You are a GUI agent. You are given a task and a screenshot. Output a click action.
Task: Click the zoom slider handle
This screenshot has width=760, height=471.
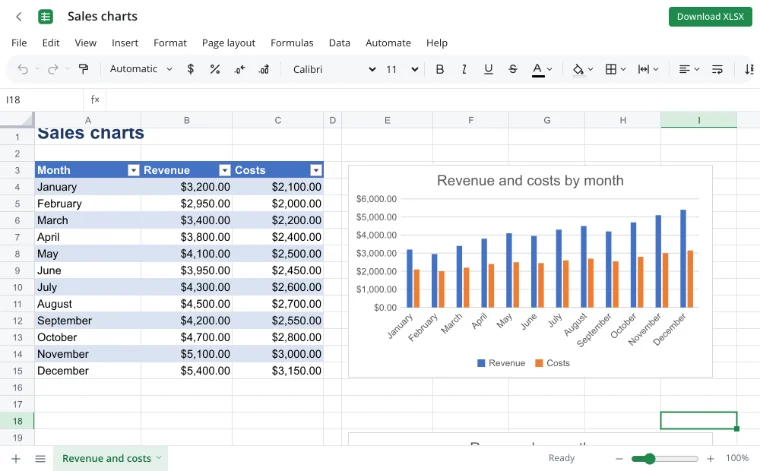pyautogui.click(x=649, y=458)
